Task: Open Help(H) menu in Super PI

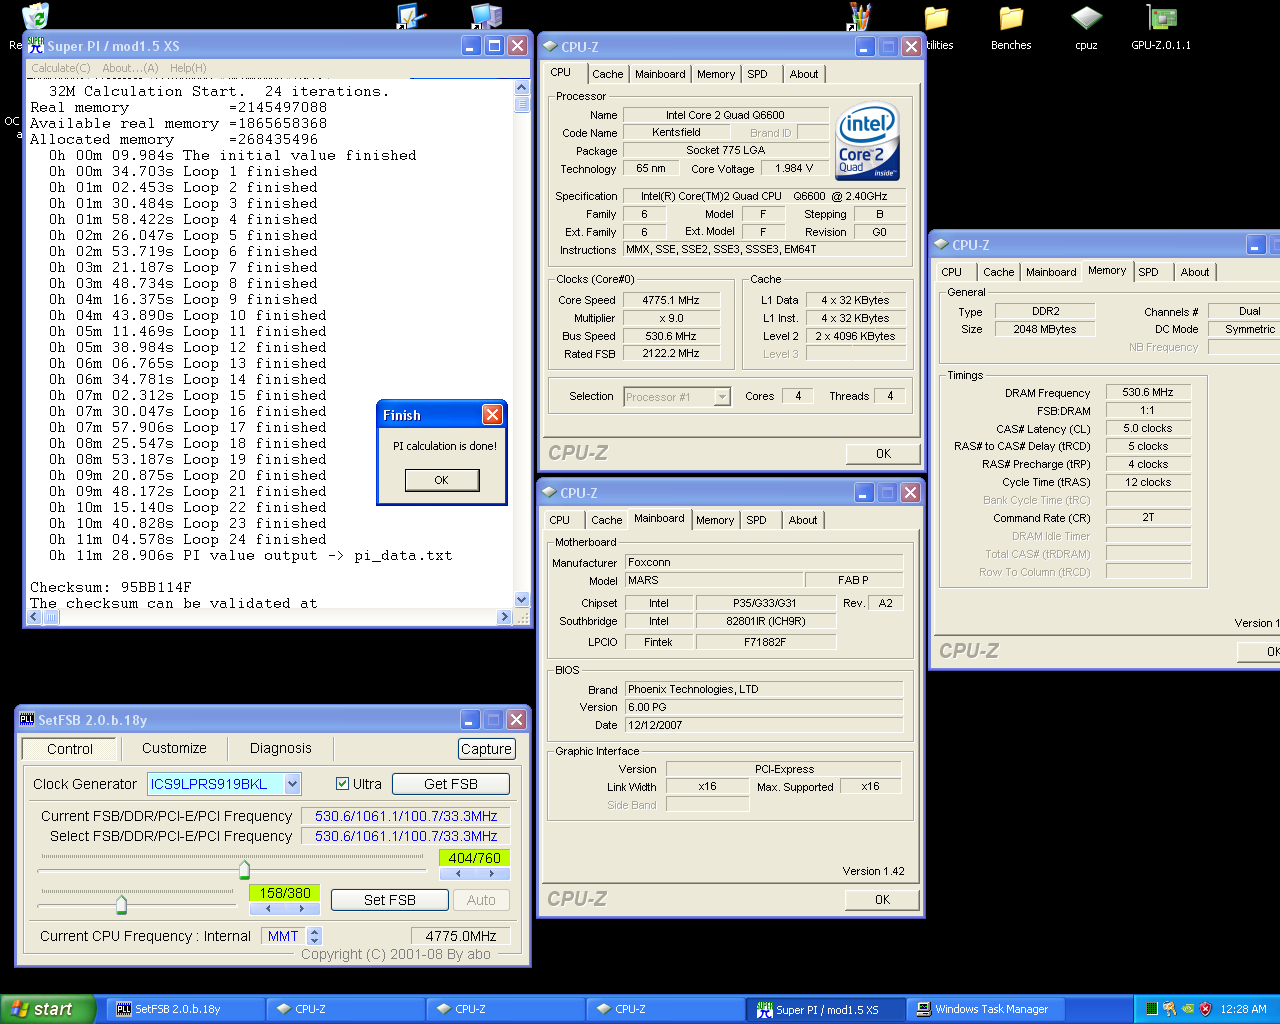Action: [188, 68]
